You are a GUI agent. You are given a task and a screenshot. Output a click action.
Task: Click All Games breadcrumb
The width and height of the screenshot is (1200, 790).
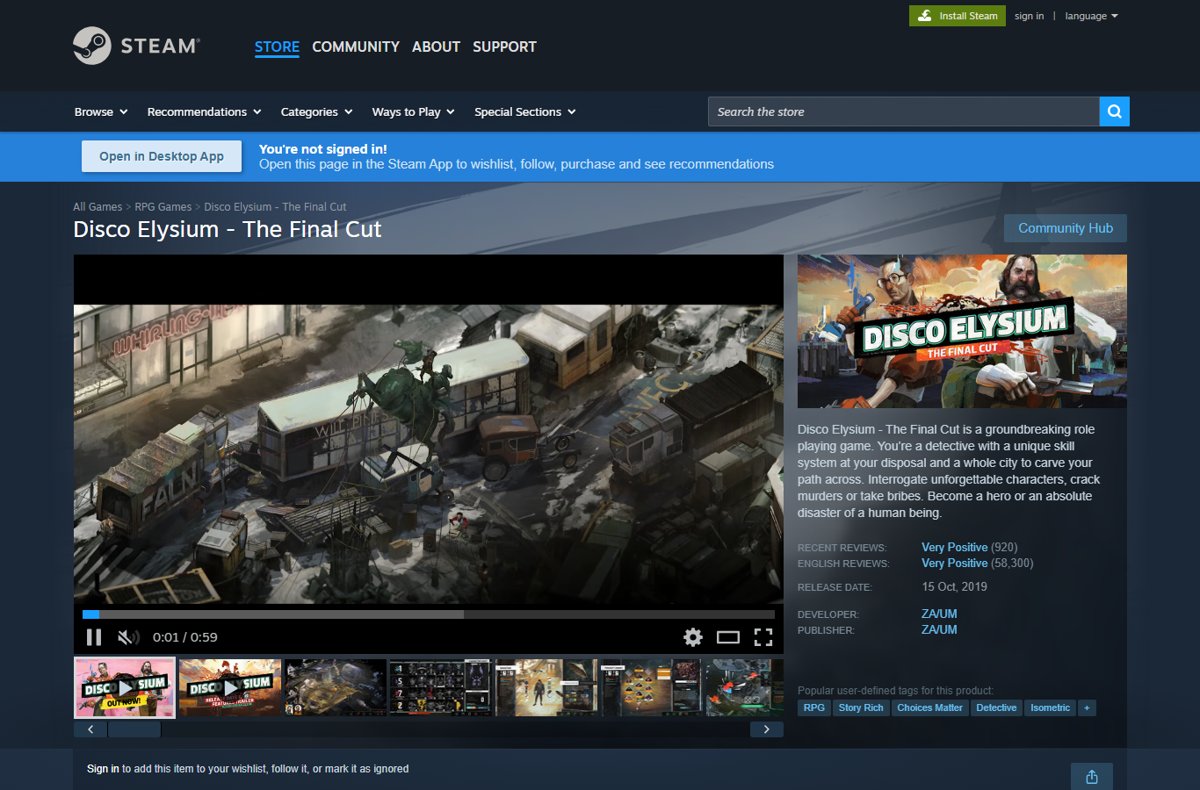pyautogui.click(x=97, y=207)
